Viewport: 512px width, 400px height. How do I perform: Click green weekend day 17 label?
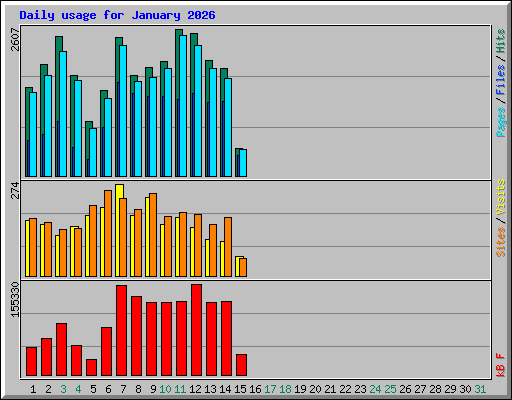[270, 389]
